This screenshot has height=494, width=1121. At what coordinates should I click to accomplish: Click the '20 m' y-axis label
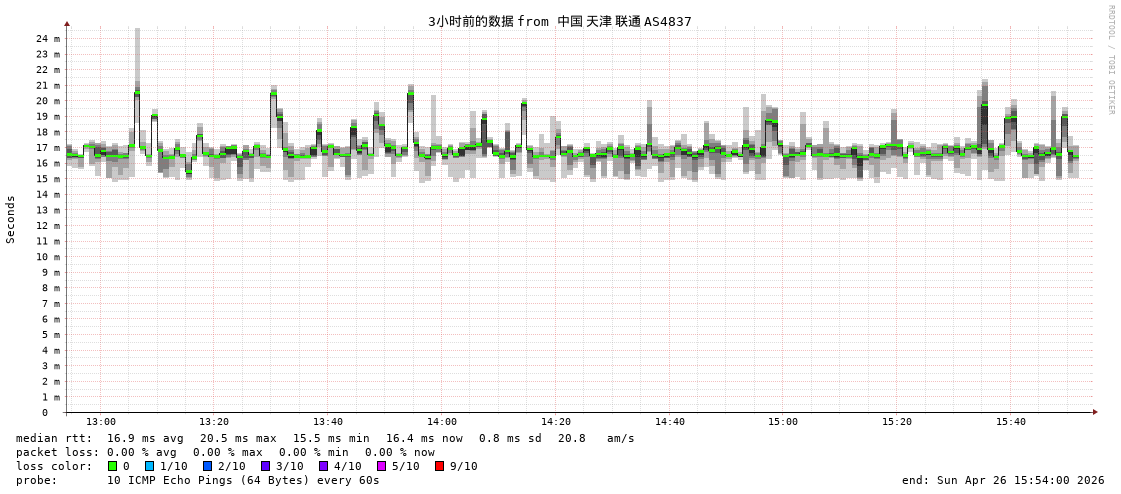(48, 101)
